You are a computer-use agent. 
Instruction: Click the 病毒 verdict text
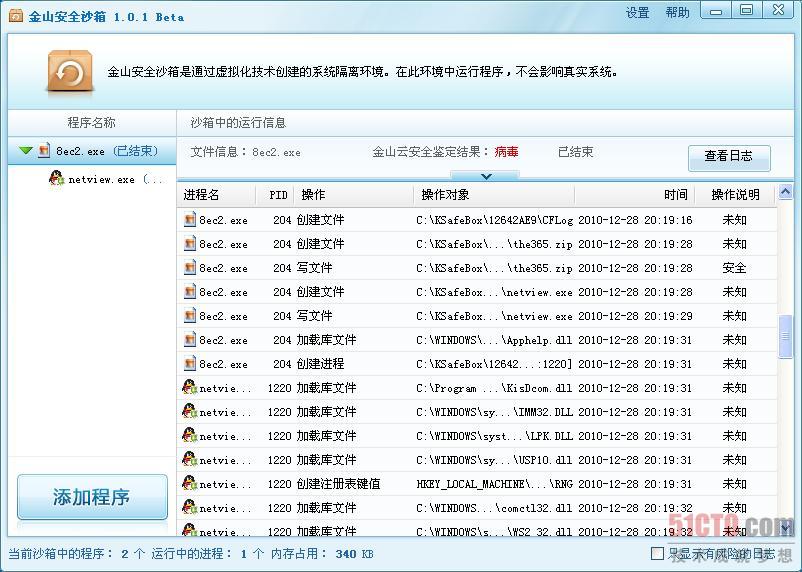[x=506, y=152]
